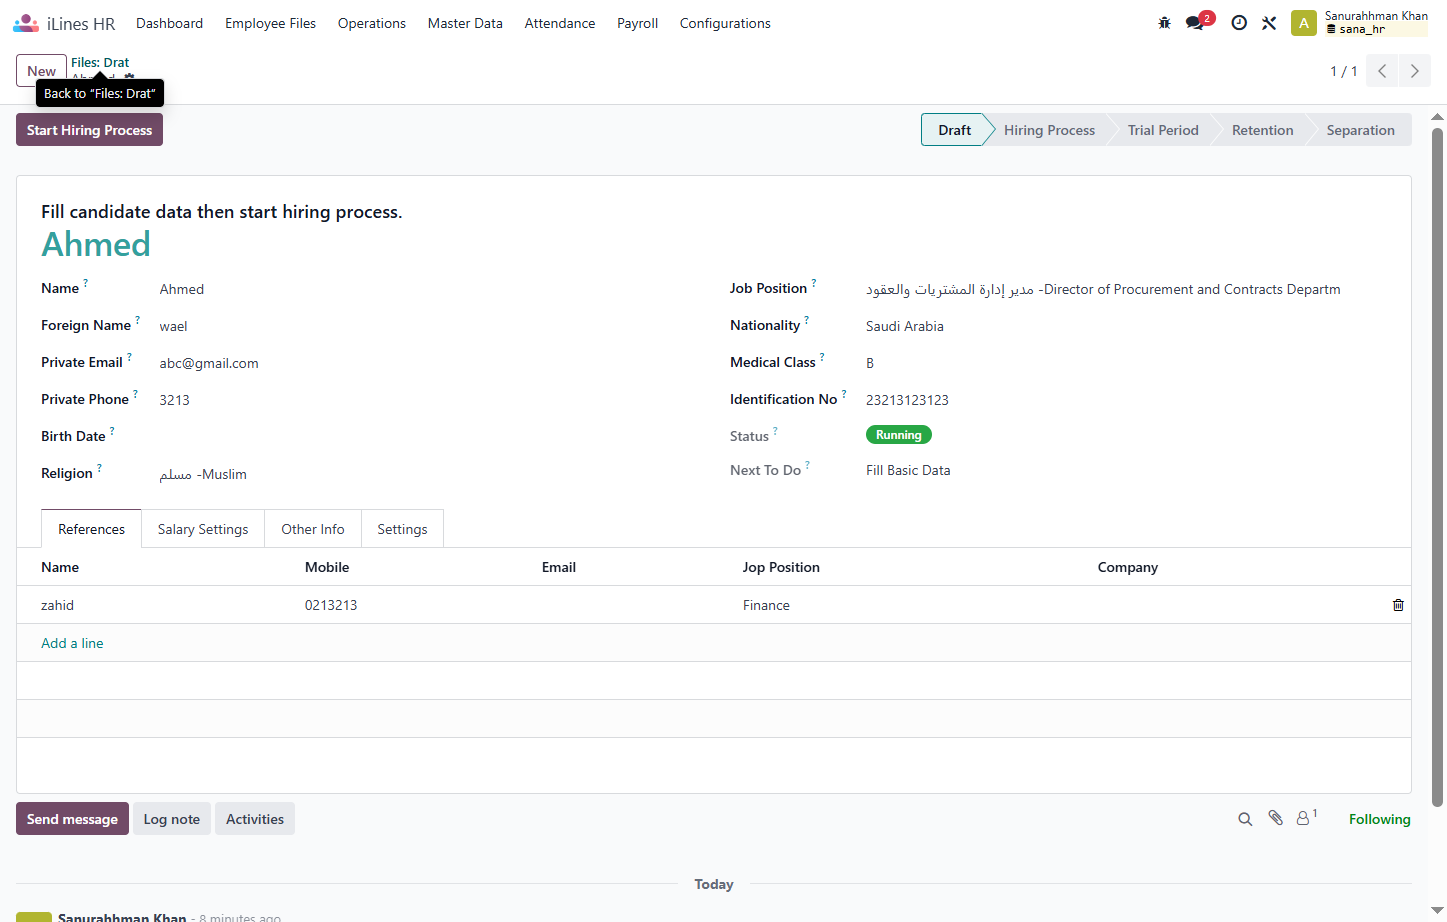
Task: Open the debug bug icon menu
Action: (1164, 23)
